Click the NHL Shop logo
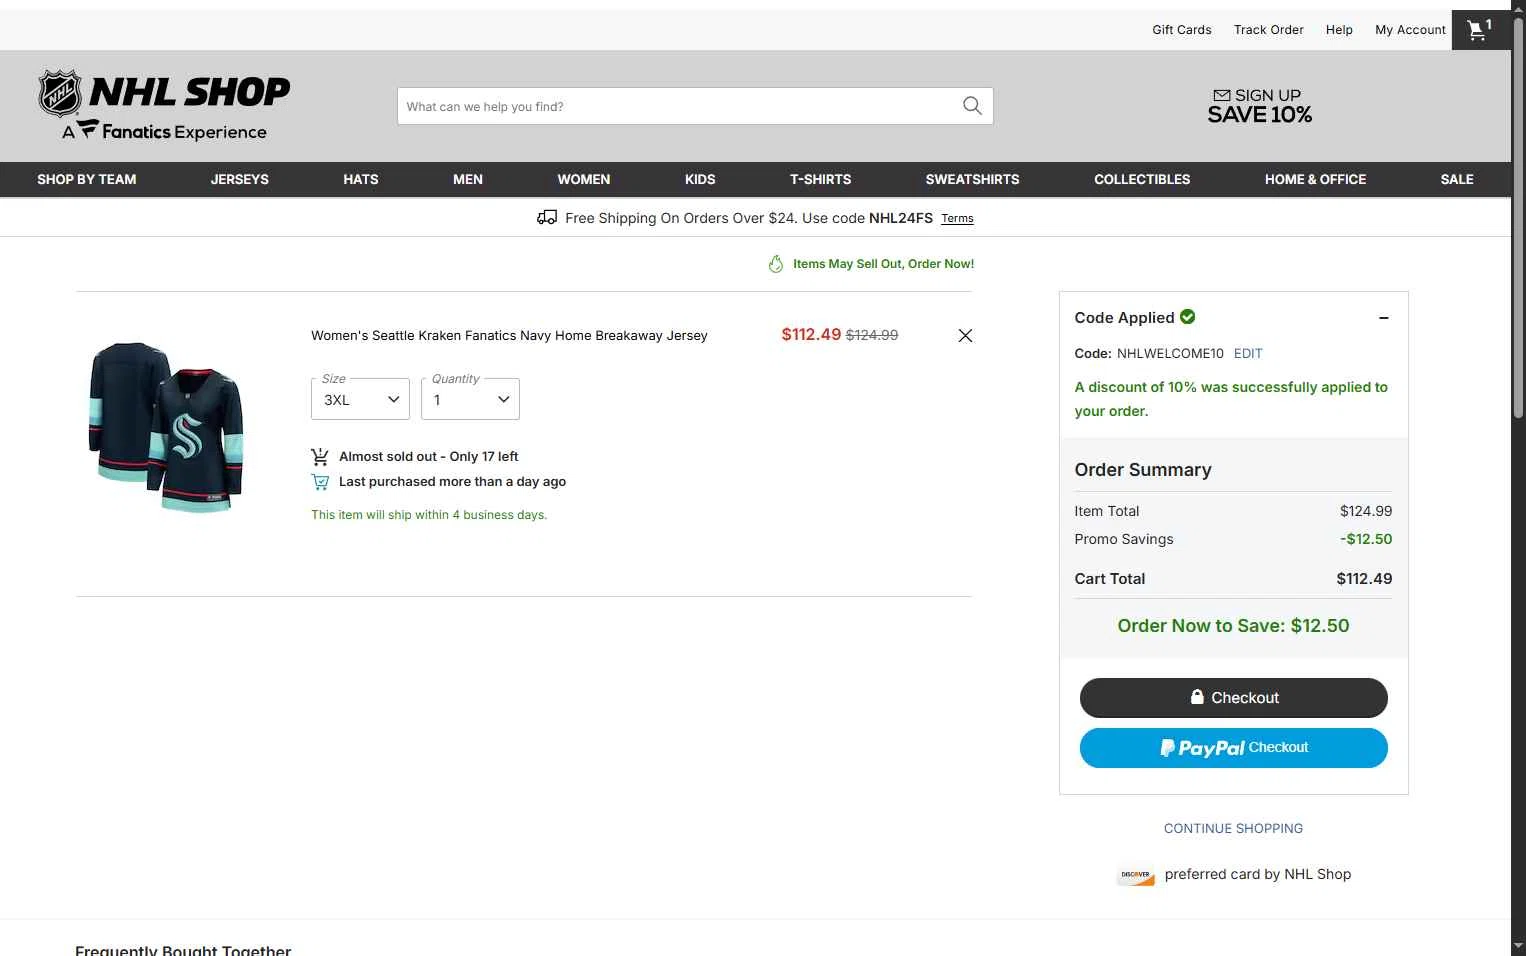The height and width of the screenshot is (956, 1526). click(164, 105)
